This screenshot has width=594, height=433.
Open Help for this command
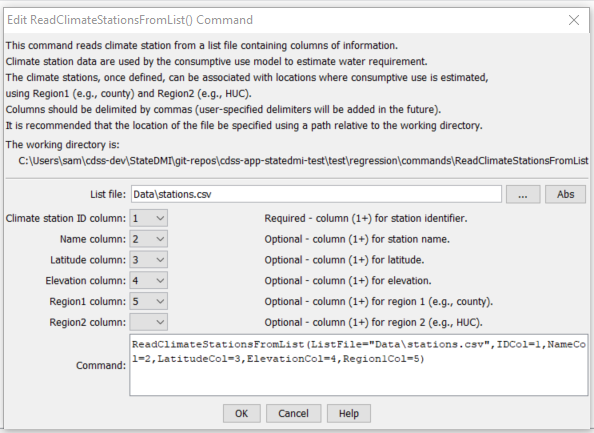tap(349, 413)
